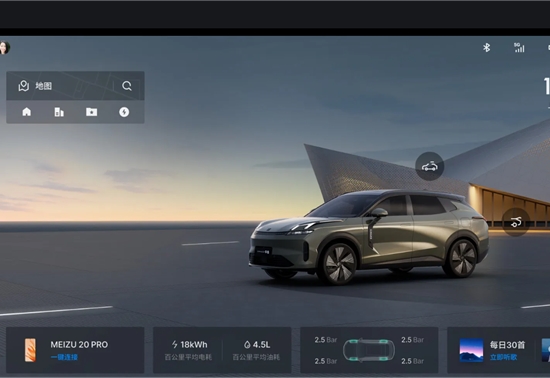Tap the round charging-port button near rear wheel
The height and width of the screenshot is (378, 550).
click(x=516, y=222)
